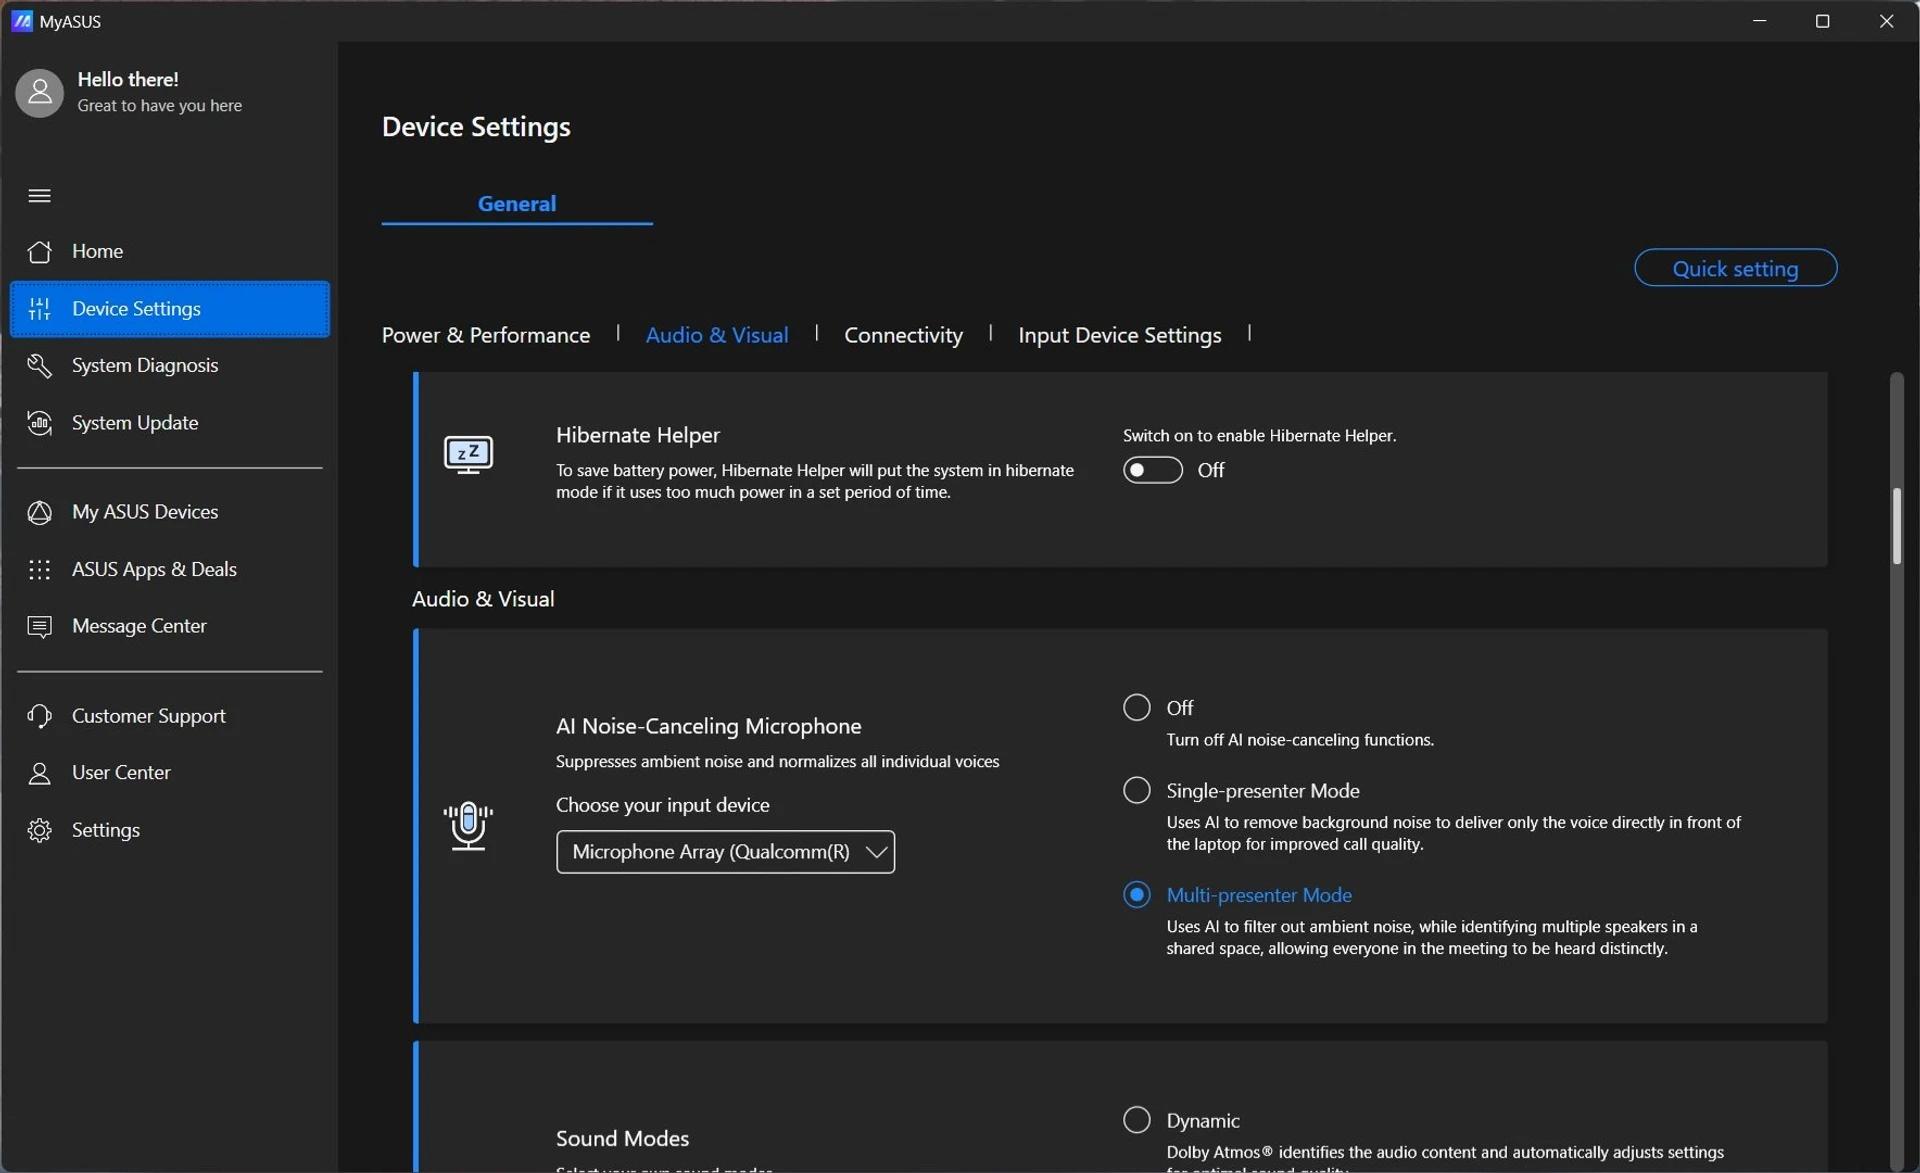Click the System Update icon
The width and height of the screenshot is (1920, 1173).
click(39, 423)
